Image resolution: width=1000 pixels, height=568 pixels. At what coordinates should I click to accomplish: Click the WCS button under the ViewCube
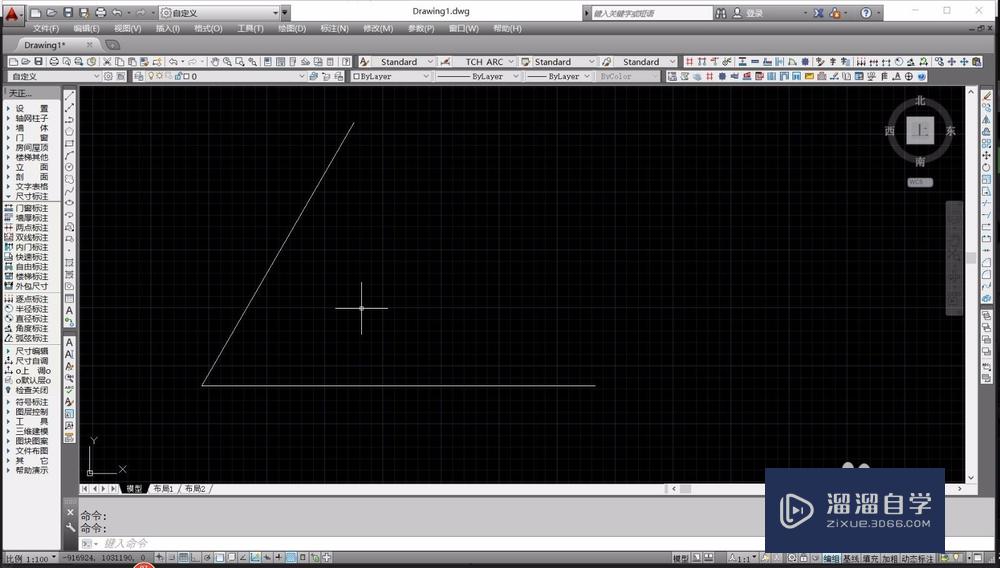click(919, 182)
